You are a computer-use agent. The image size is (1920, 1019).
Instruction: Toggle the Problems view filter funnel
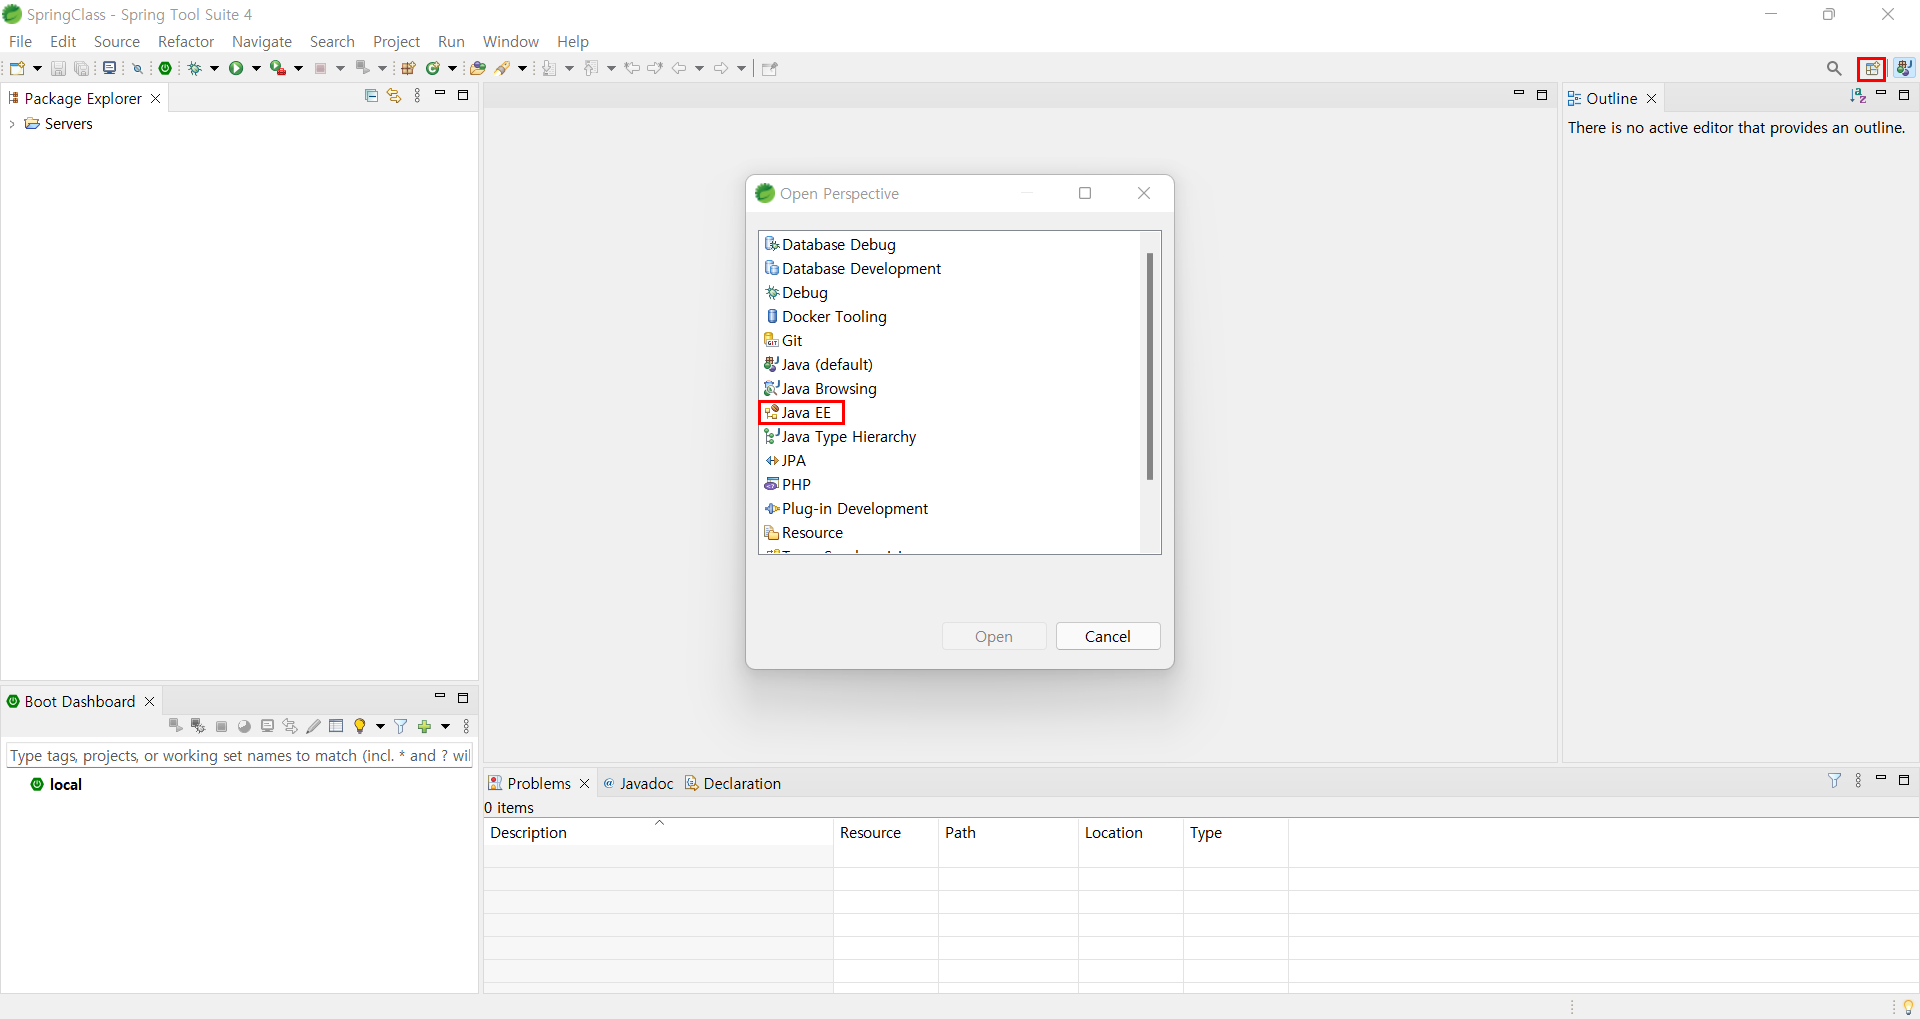[x=1834, y=780]
